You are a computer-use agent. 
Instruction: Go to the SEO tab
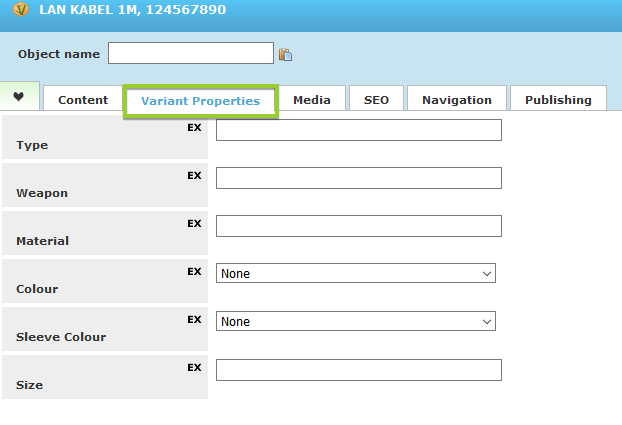376,99
